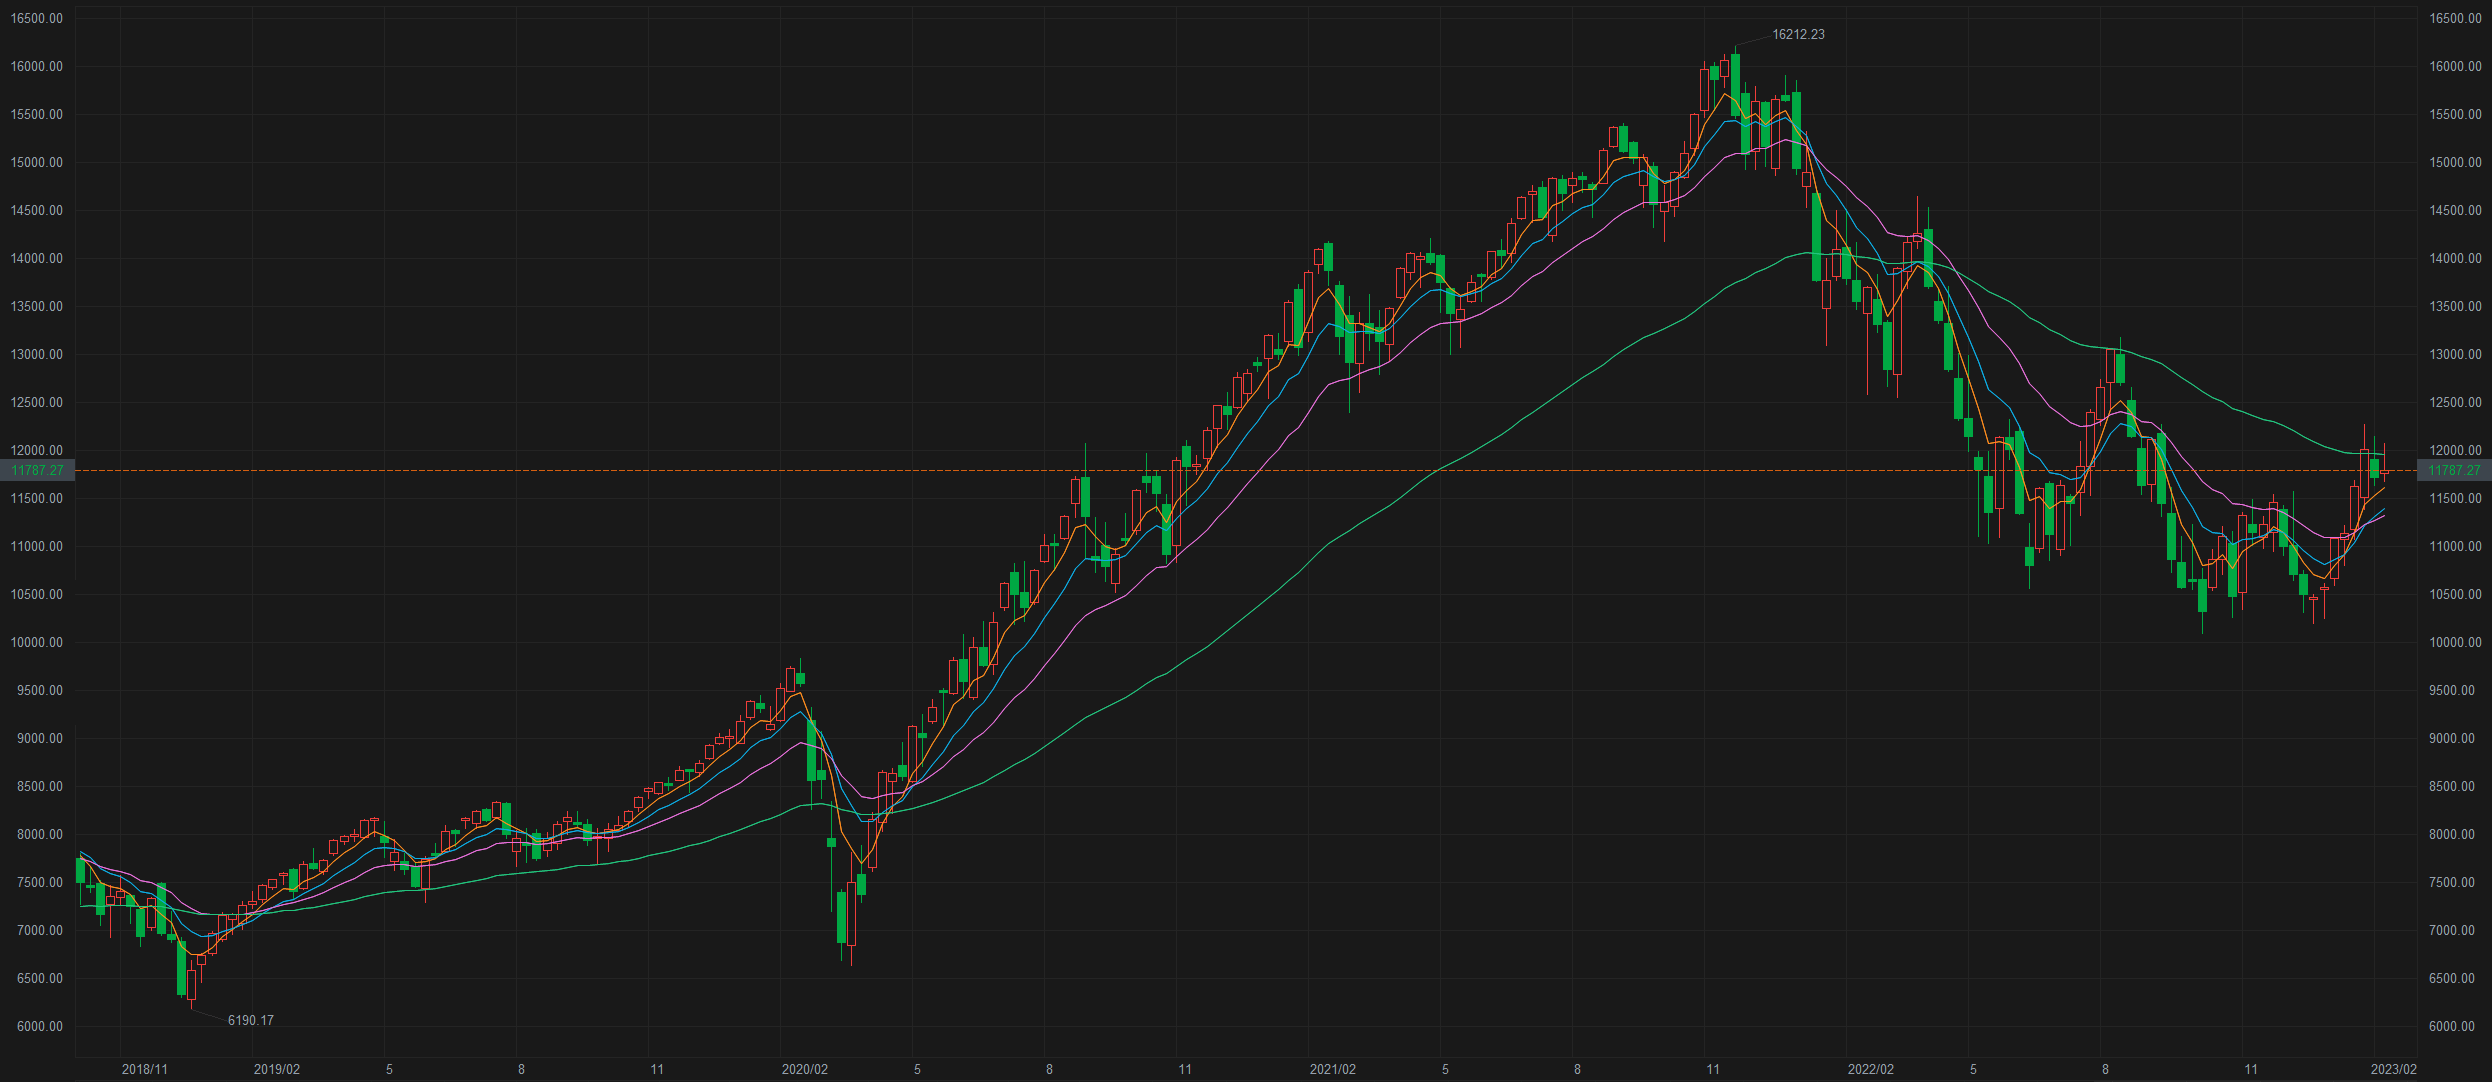The image size is (2492, 1082).
Task: Select 6000.00 on the right price axis
Action: click(x=2452, y=1026)
